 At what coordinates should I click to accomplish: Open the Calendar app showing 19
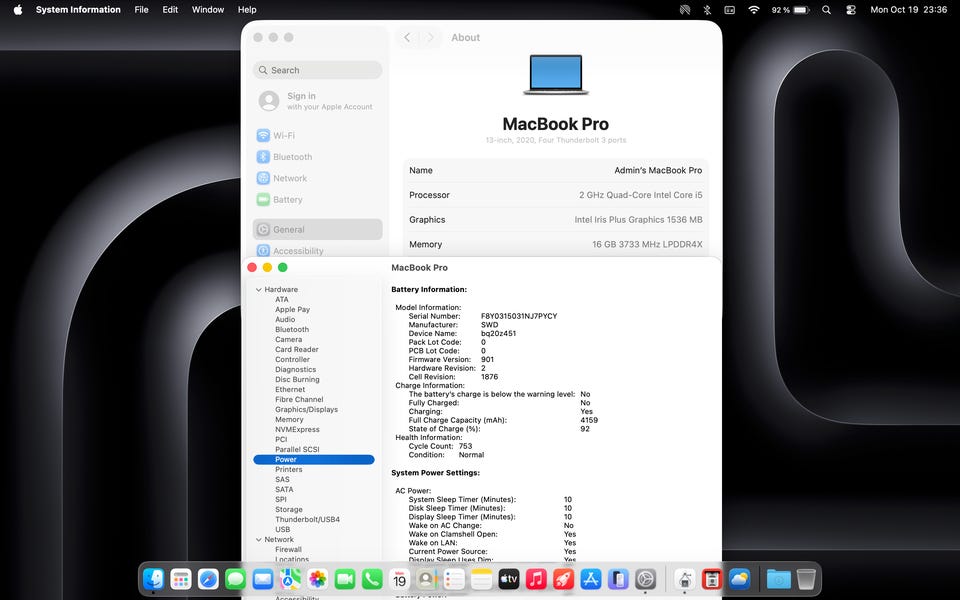[x=399, y=579]
